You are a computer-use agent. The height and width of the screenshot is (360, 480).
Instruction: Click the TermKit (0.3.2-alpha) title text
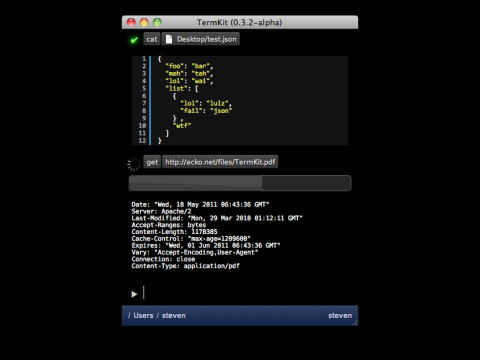pos(239,22)
